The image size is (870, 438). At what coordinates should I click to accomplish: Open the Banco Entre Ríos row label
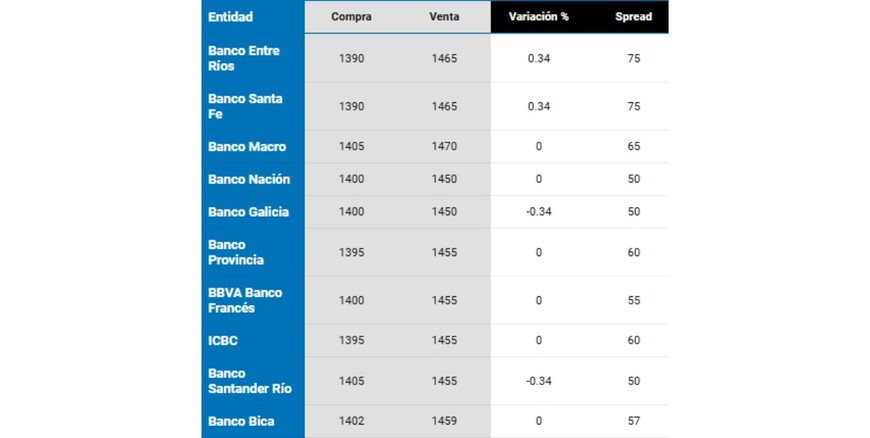click(x=244, y=58)
